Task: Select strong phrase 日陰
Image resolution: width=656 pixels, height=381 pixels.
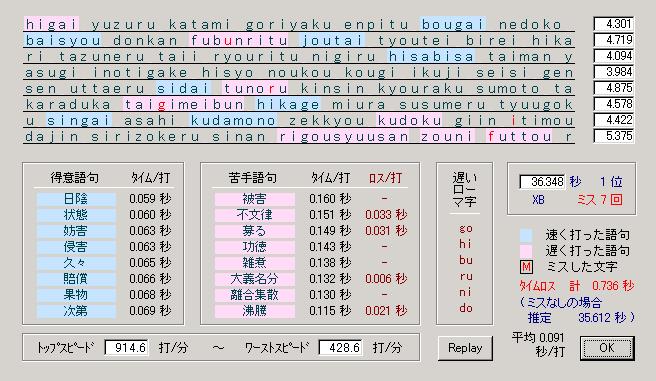Action: click(x=76, y=199)
